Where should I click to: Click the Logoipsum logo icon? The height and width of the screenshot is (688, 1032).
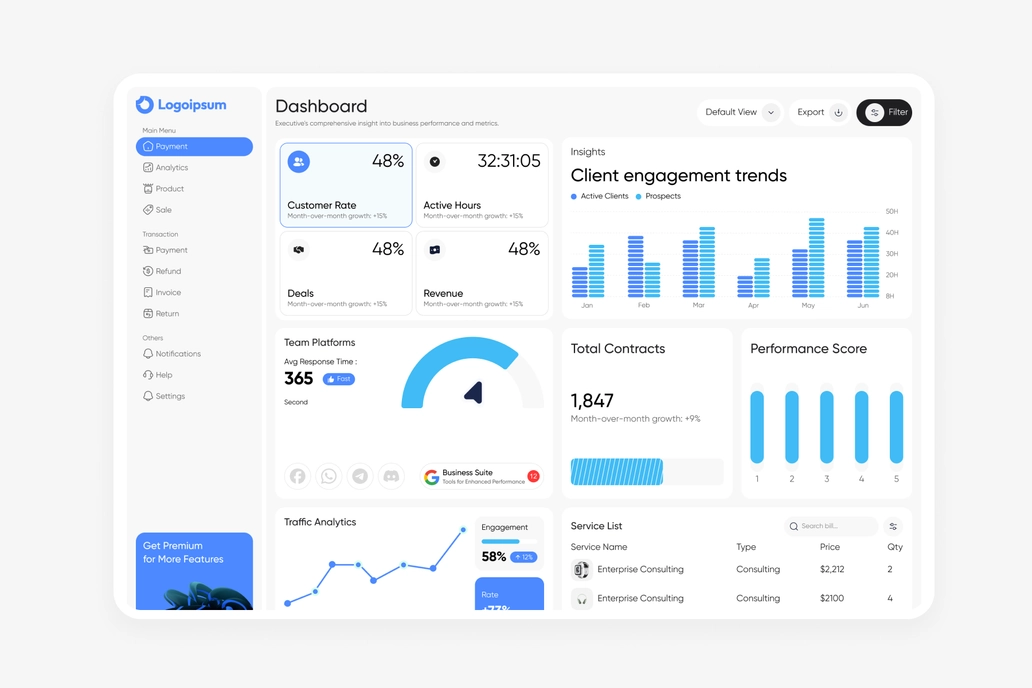tap(145, 104)
